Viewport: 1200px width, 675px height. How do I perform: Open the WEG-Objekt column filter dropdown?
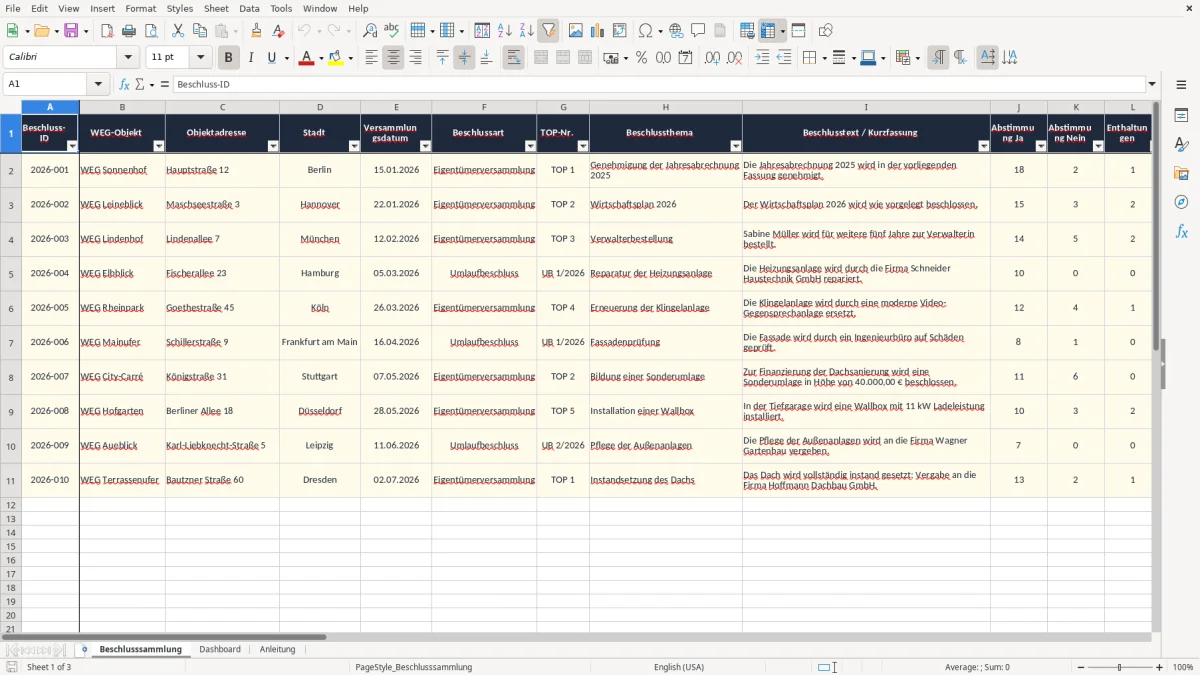click(157, 146)
